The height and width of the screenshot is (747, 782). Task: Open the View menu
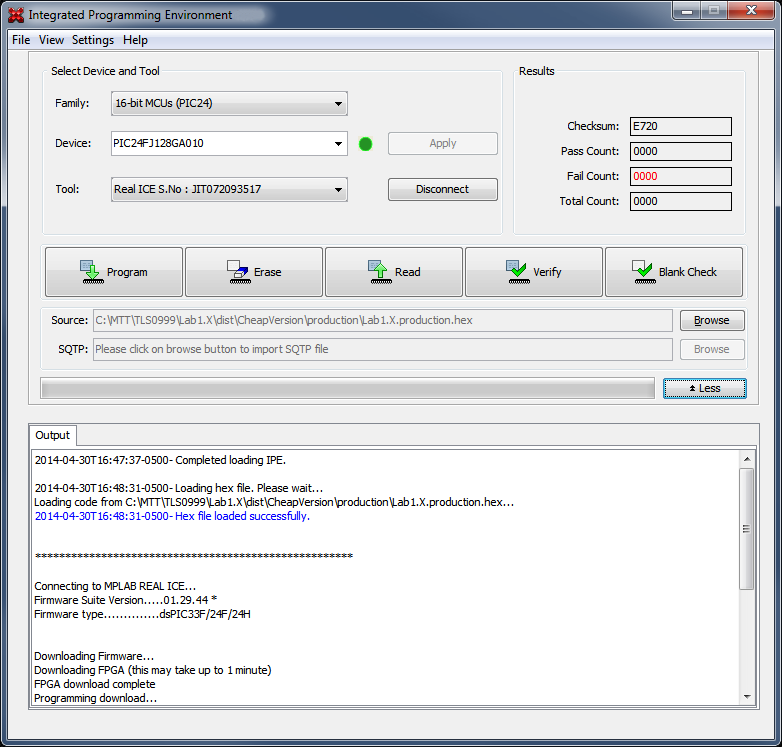coord(51,40)
